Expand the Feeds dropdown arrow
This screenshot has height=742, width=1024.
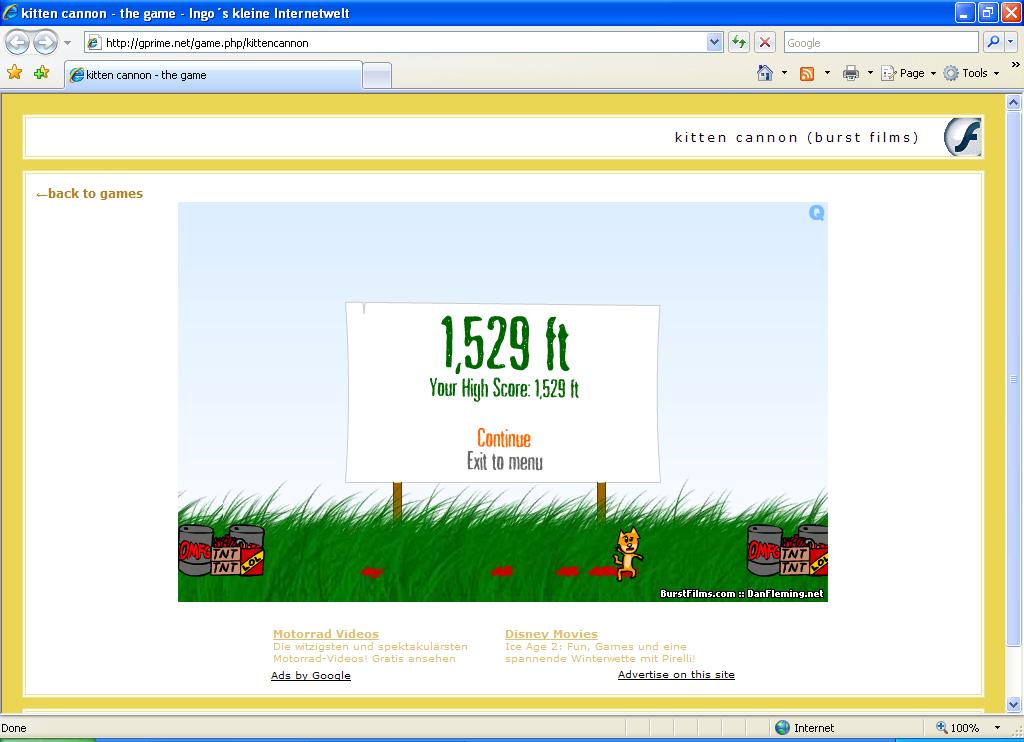point(827,73)
